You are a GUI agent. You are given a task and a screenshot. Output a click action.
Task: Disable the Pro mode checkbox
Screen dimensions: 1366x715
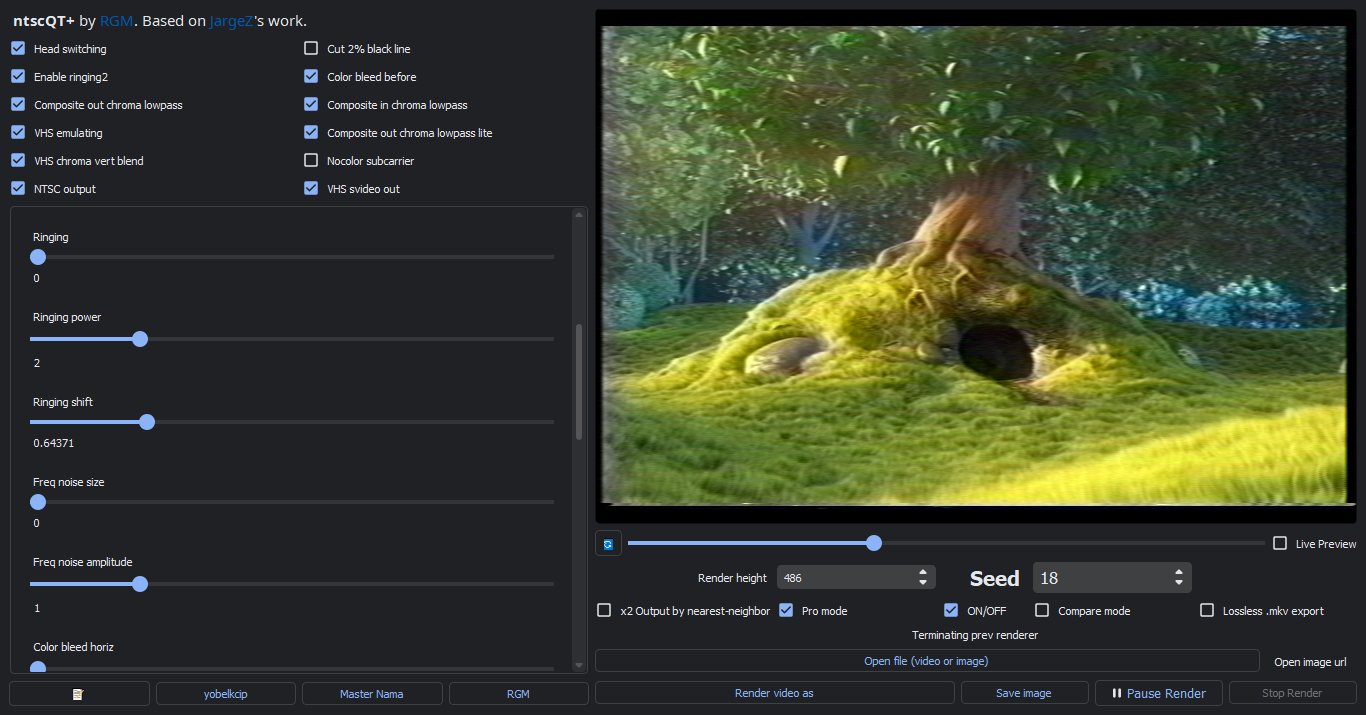pos(786,610)
